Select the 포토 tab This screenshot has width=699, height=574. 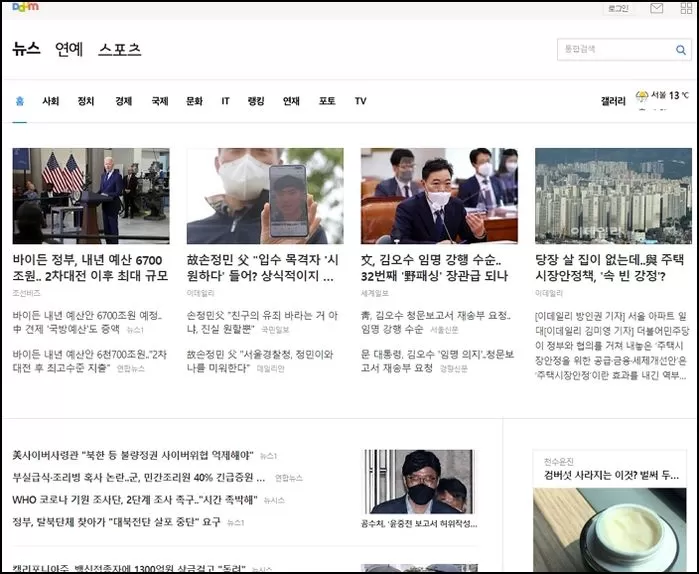pyautogui.click(x=327, y=101)
